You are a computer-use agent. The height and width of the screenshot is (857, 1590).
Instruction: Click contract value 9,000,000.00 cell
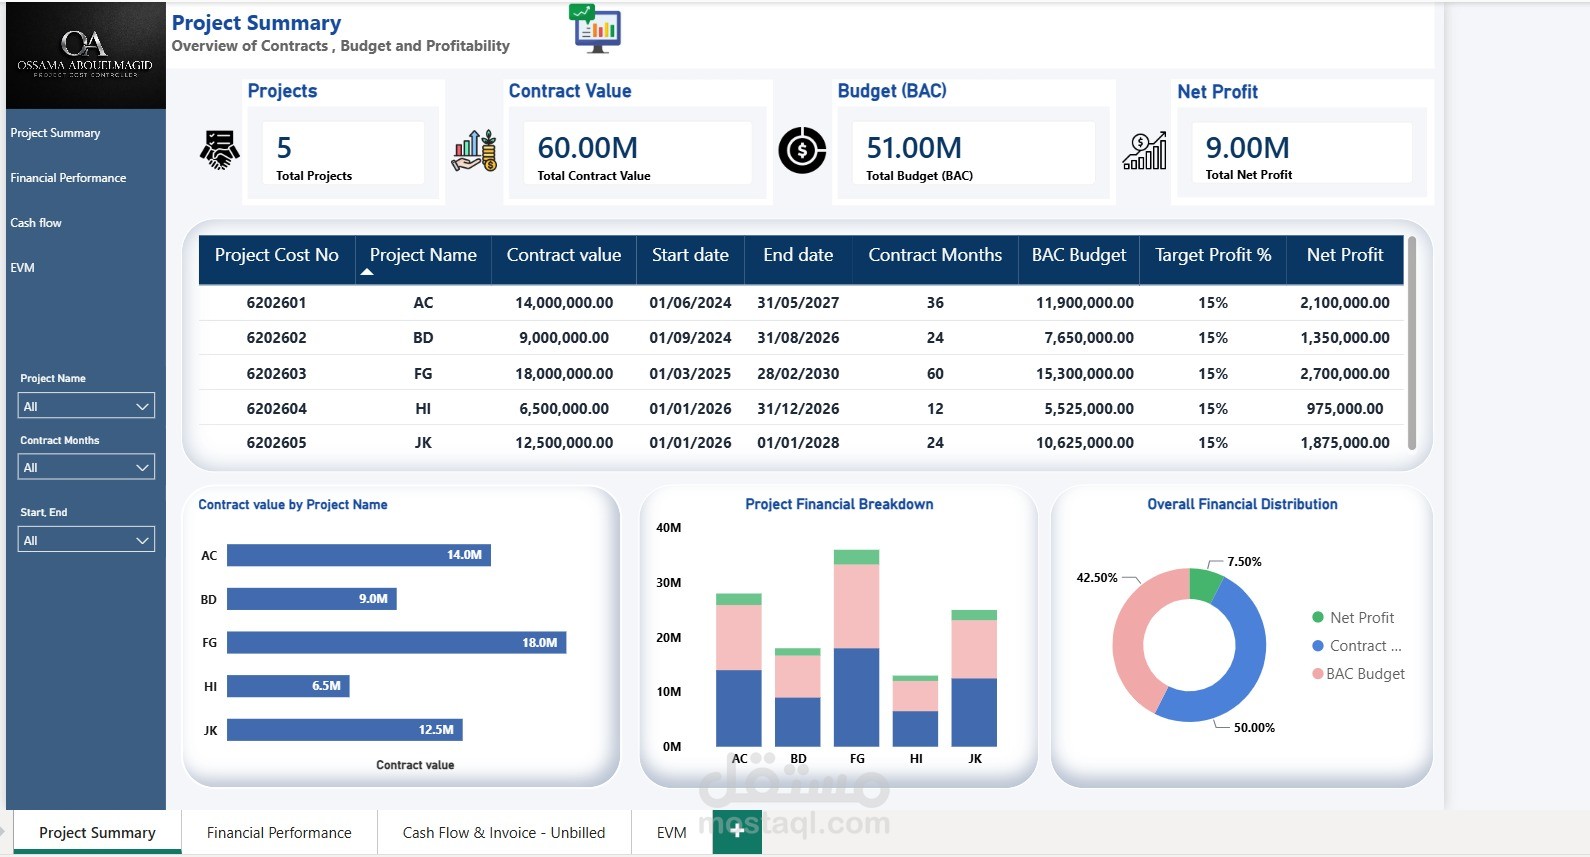[564, 338]
